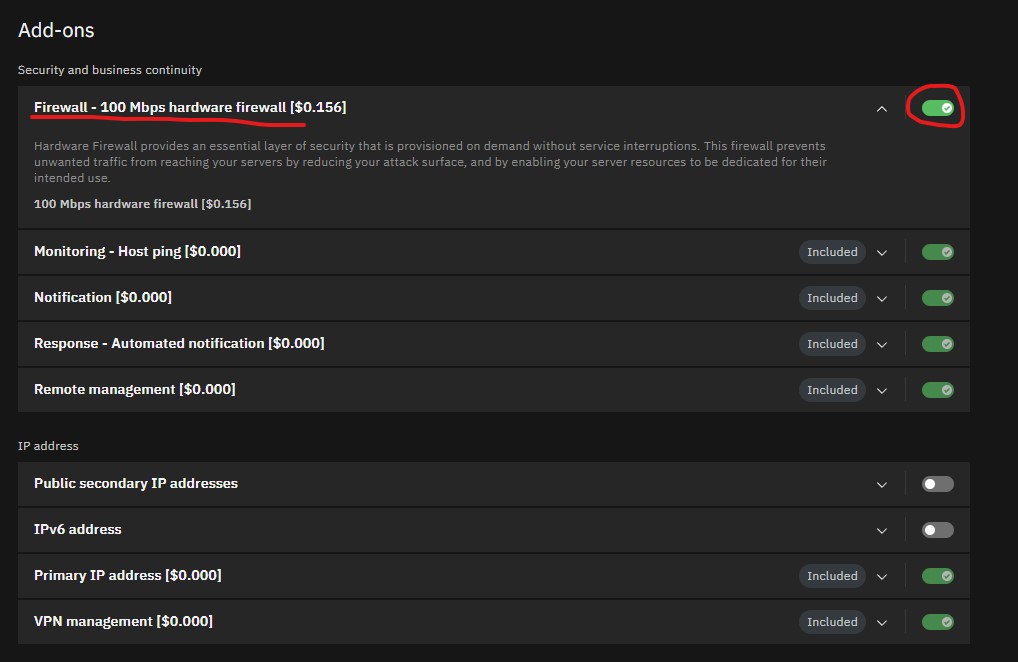The height and width of the screenshot is (662, 1018).
Task: Open Remote management dropdown chevron
Action: 881,391
